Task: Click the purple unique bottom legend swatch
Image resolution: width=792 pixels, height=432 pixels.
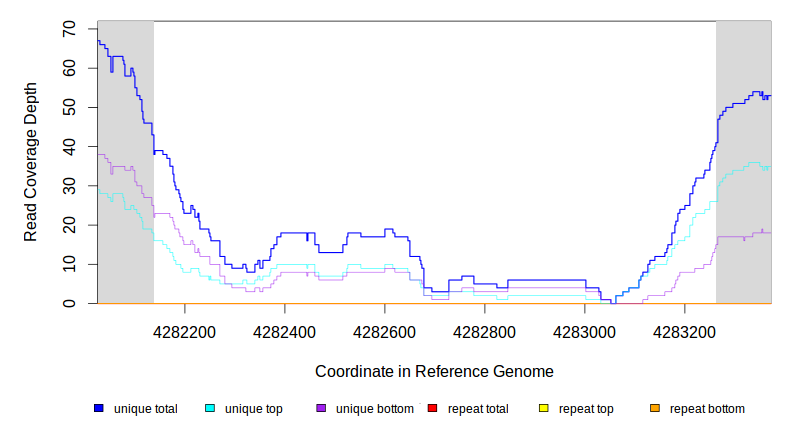Action: click(x=321, y=408)
